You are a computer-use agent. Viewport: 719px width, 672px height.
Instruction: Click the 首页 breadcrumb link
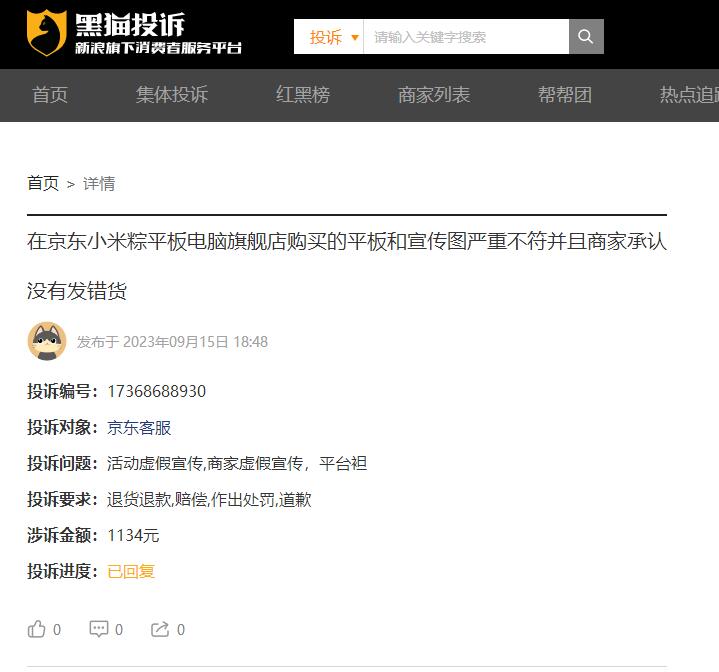click(x=43, y=183)
